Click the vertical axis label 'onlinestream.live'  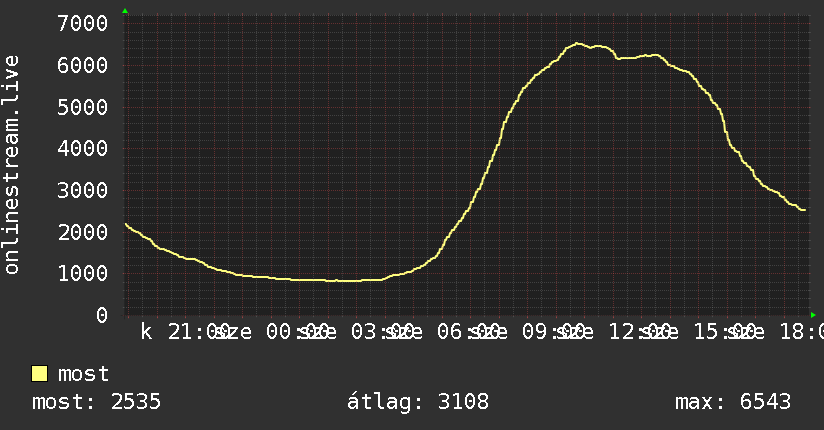pyautogui.click(x=11, y=165)
